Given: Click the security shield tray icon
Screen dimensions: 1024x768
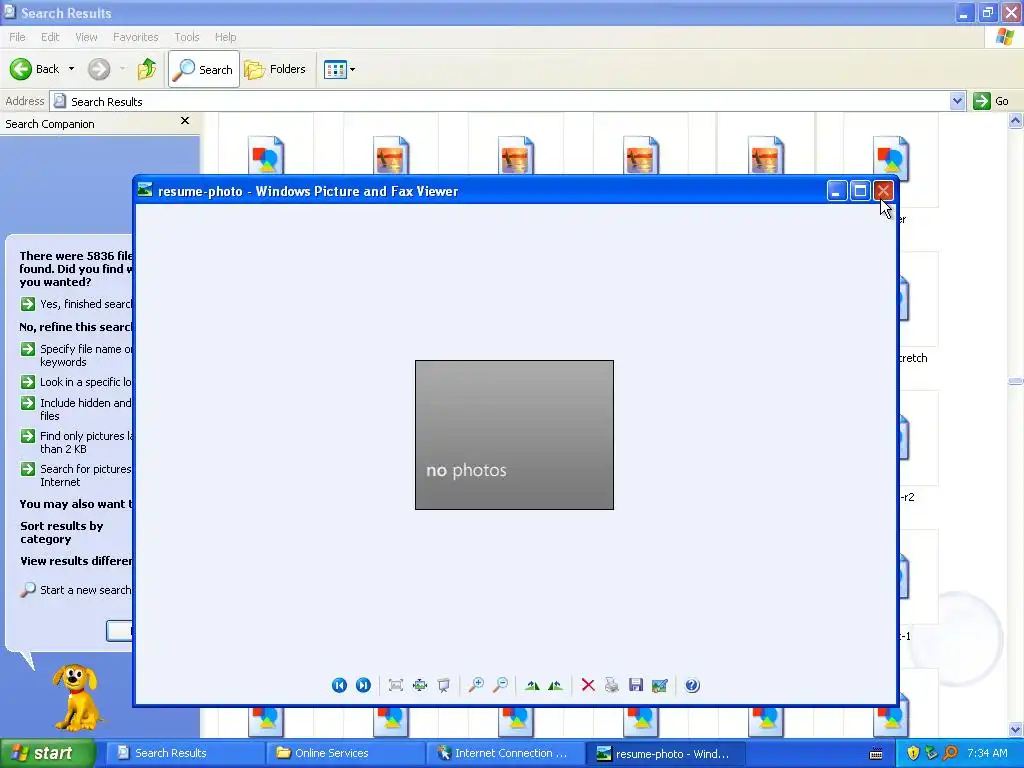Looking at the screenshot, I should tap(913, 753).
